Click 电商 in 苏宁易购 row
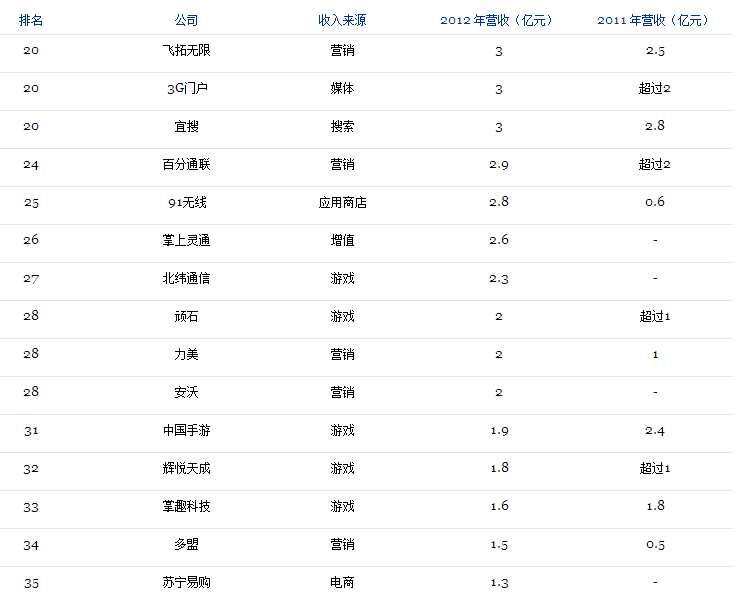This screenshot has height=604, width=746. (343, 583)
